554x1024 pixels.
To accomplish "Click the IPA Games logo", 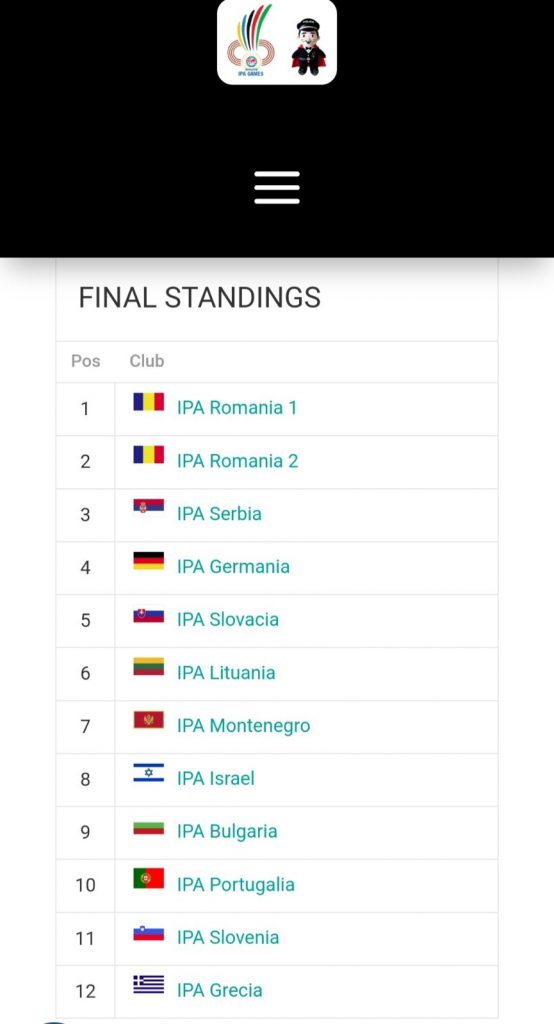I will pyautogui.click(x=251, y=41).
